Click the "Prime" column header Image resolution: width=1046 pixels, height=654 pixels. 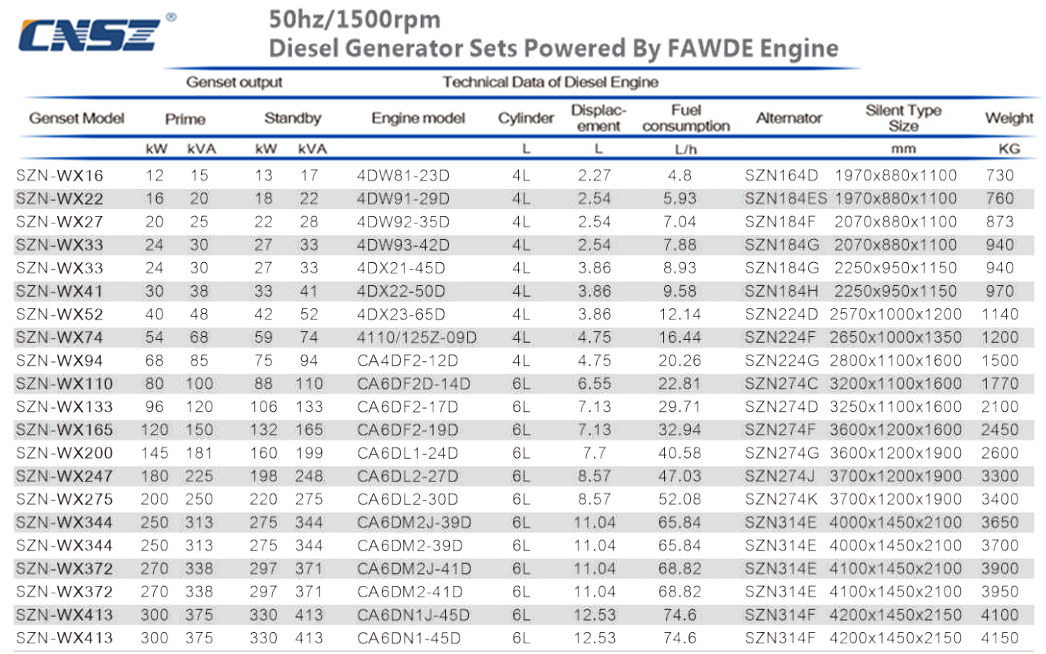click(185, 119)
